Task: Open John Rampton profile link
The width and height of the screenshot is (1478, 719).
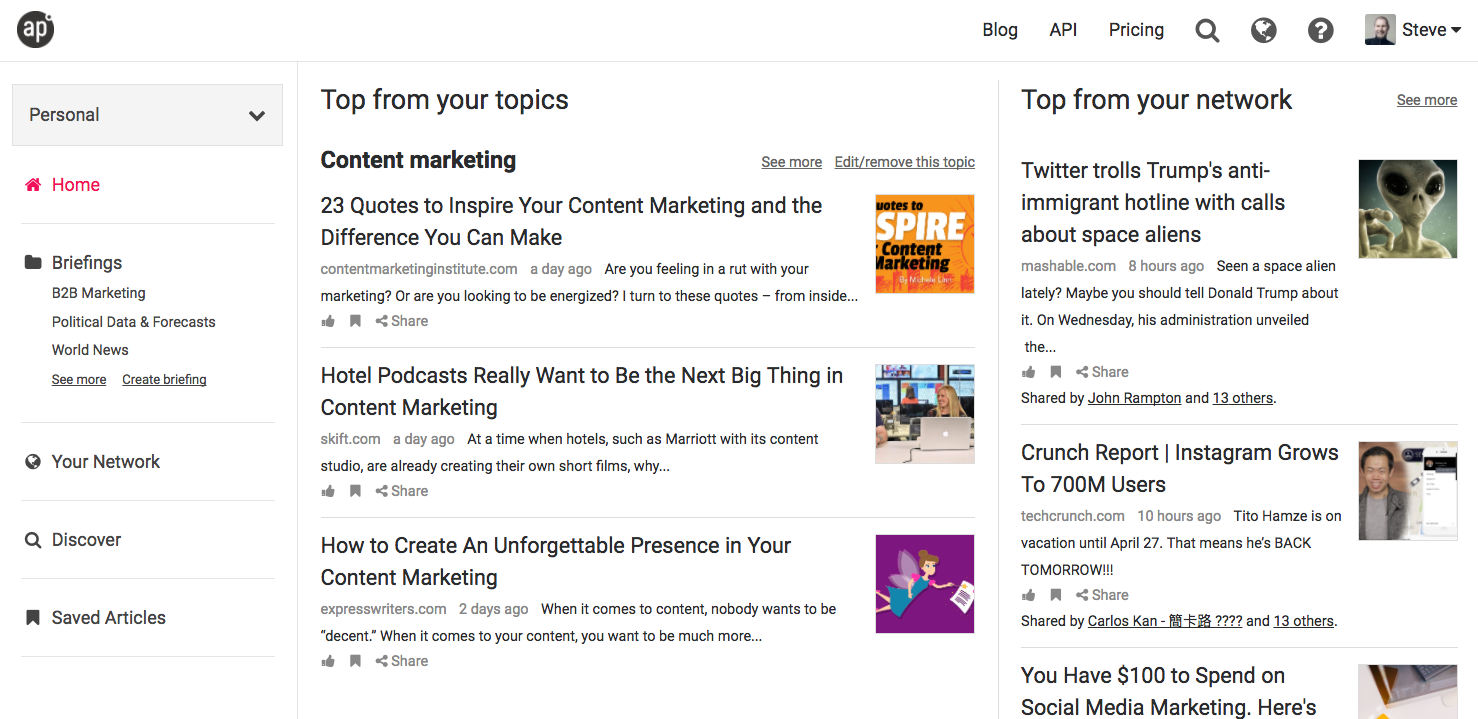Action: point(1135,398)
